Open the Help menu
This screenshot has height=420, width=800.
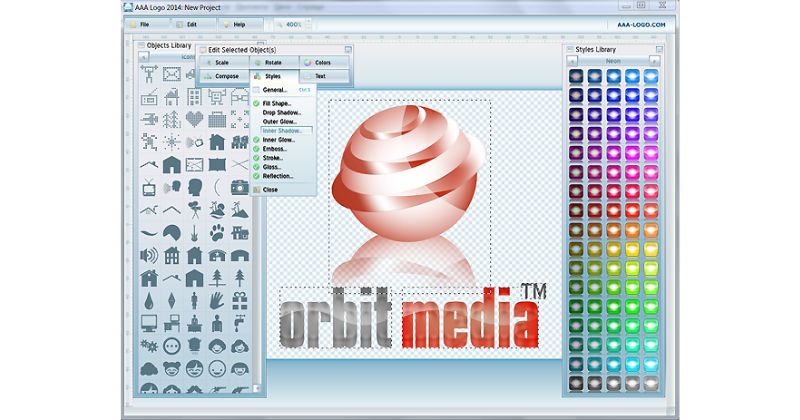pyautogui.click(x=239, y=24)
